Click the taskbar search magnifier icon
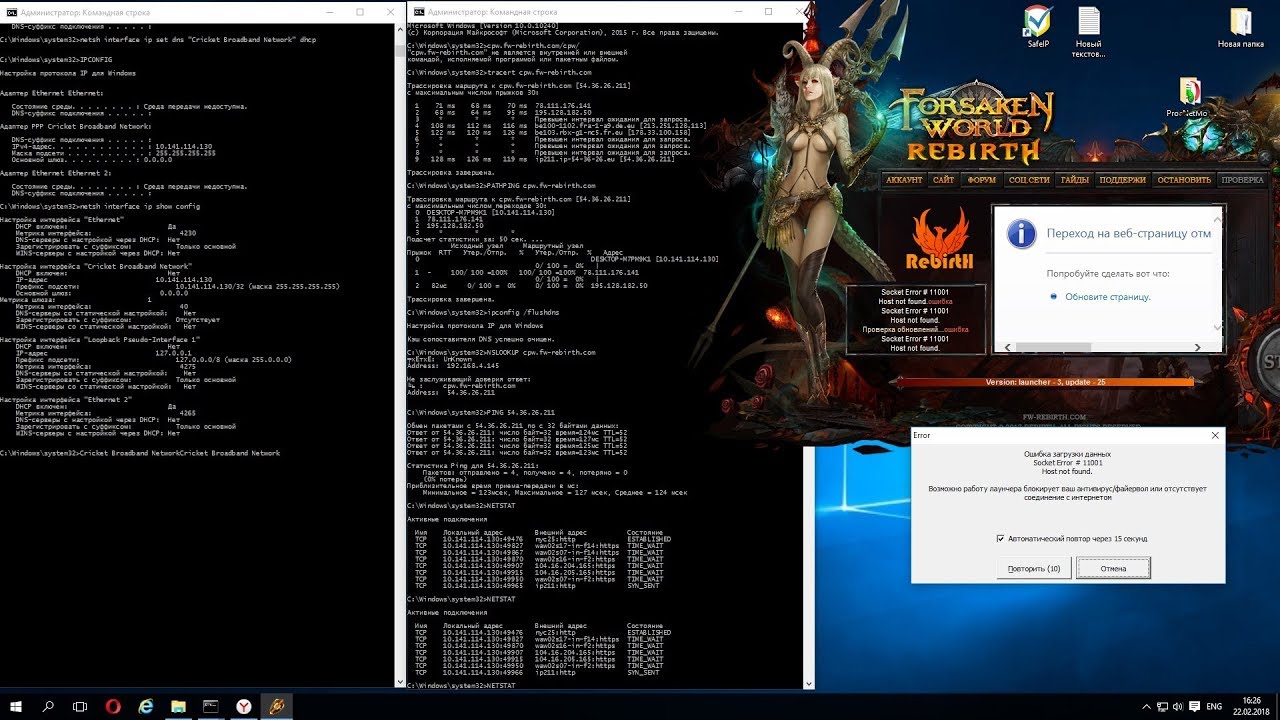The image size is (1280, 720). (49, 706)
